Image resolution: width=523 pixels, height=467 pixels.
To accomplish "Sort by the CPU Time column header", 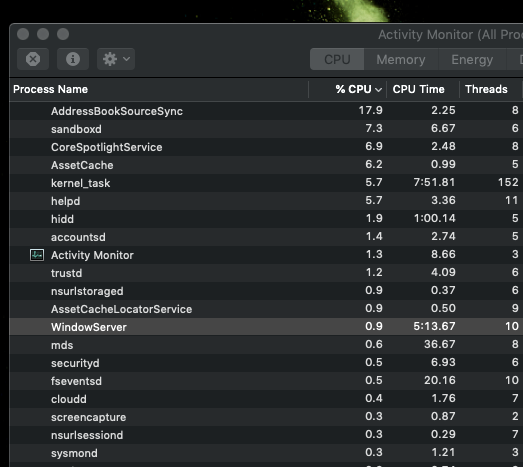I will click(x=423, y=89).
